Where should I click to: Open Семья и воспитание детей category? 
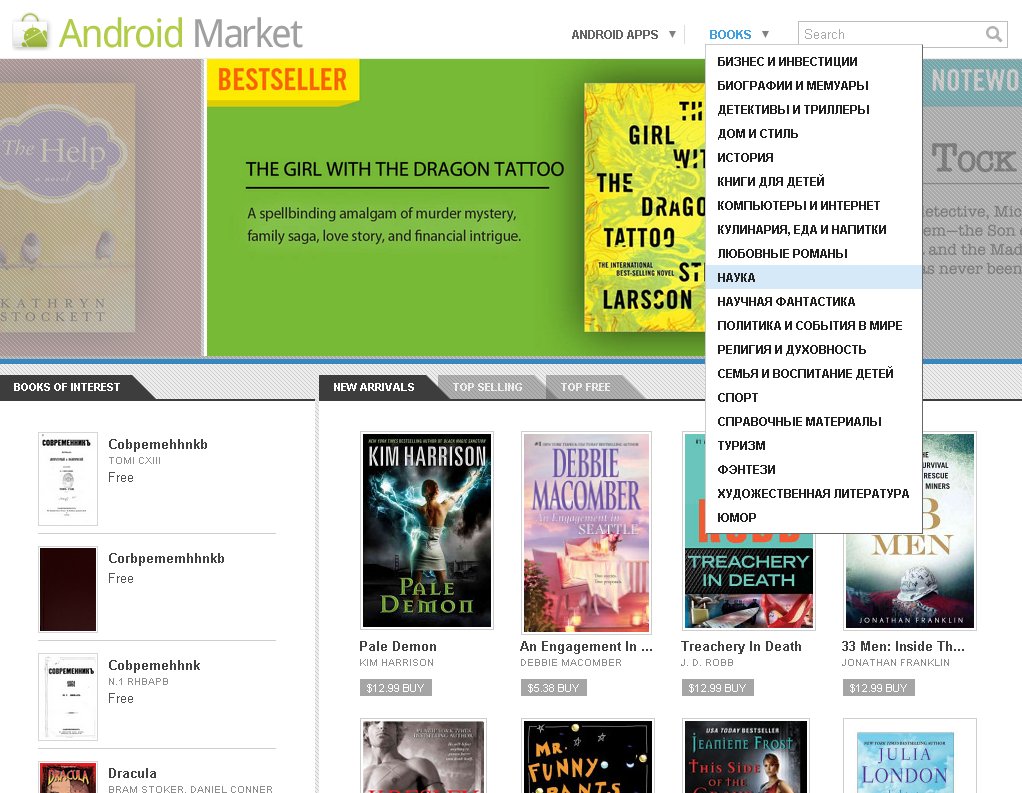813,373
